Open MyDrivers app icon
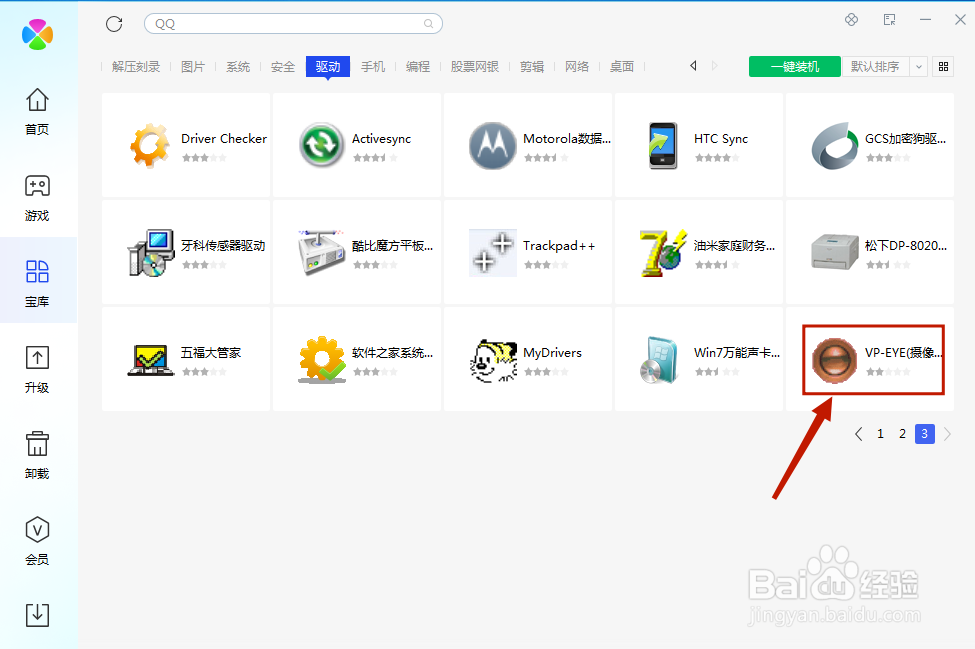The image size is (975, 649). pyautogui.click(x=492, y=360)
